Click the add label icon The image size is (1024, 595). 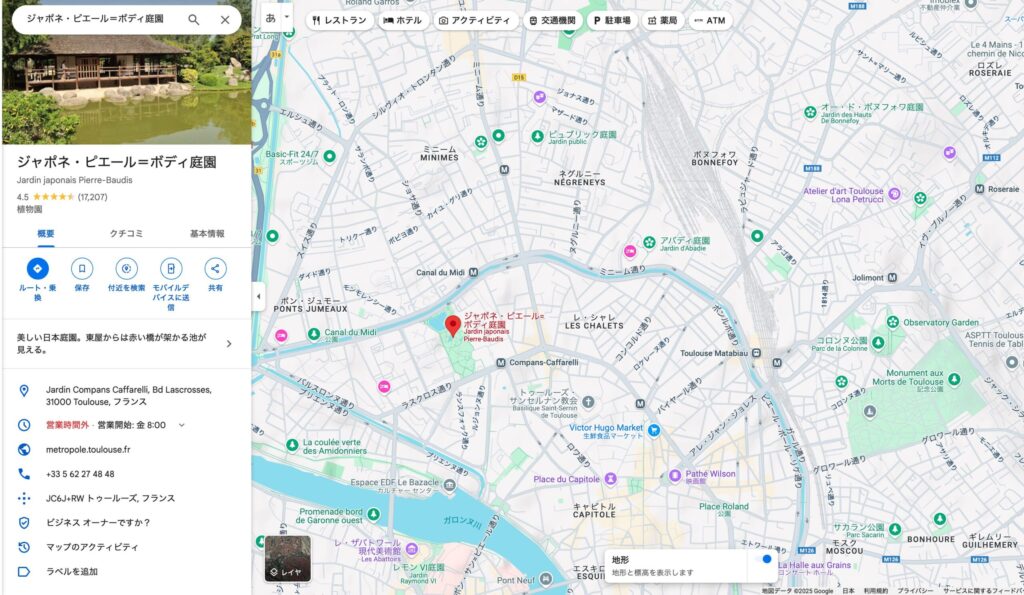(24, 571)
